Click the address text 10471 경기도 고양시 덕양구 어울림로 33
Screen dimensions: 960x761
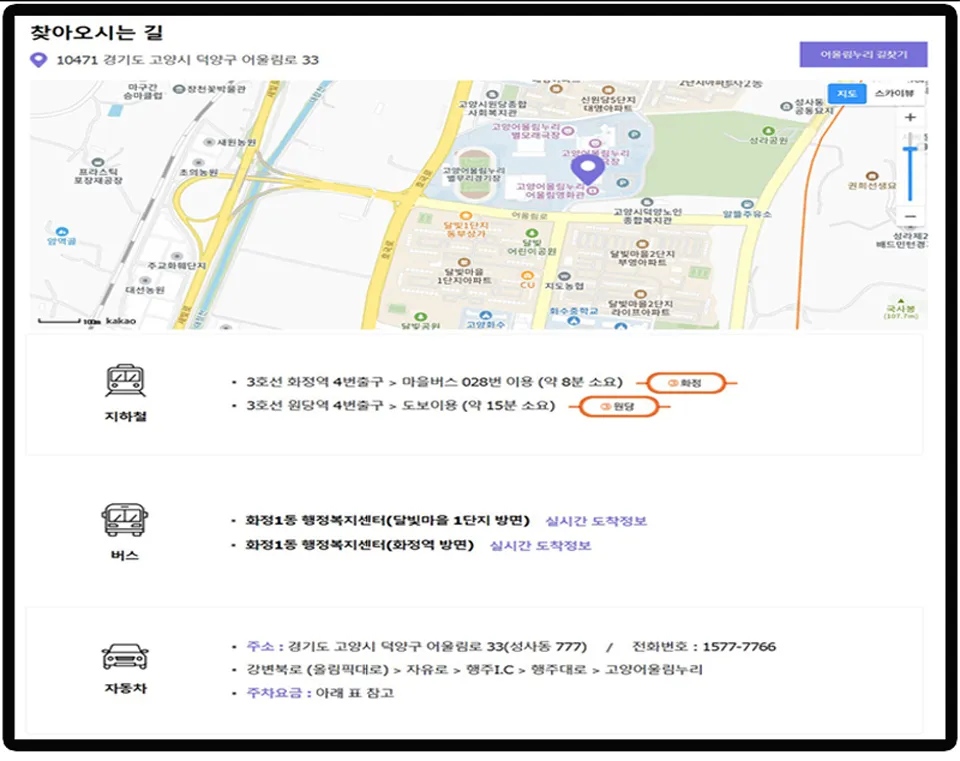pyautogui.click(x=187, y=60)
